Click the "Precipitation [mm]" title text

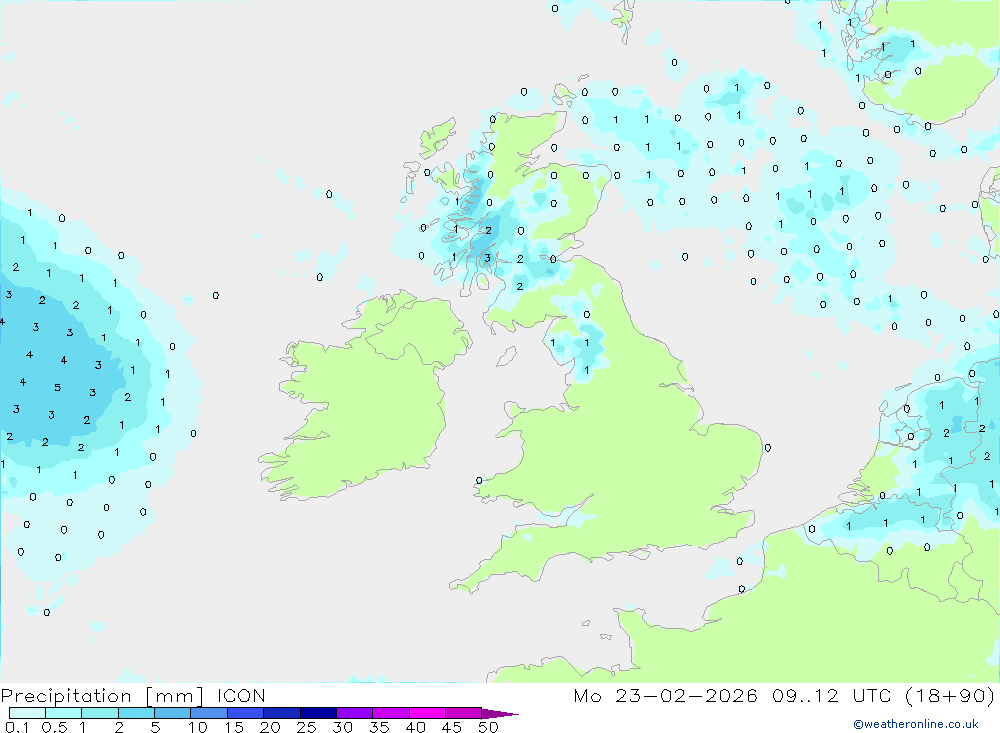click(102, 696)
